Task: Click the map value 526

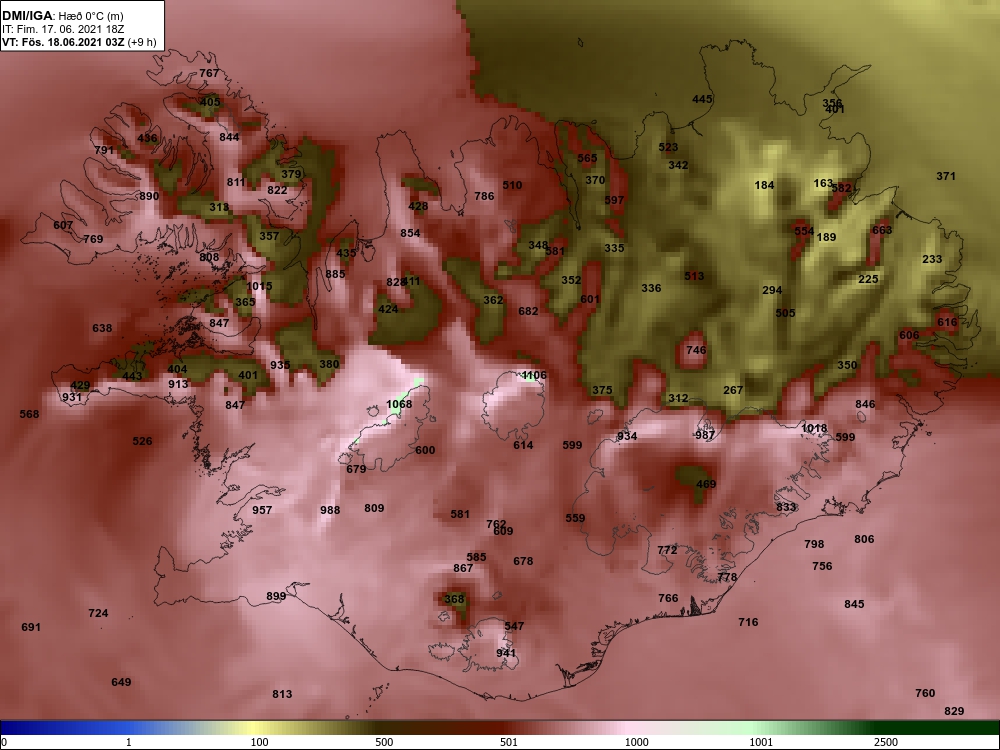Action: point(142,441)
